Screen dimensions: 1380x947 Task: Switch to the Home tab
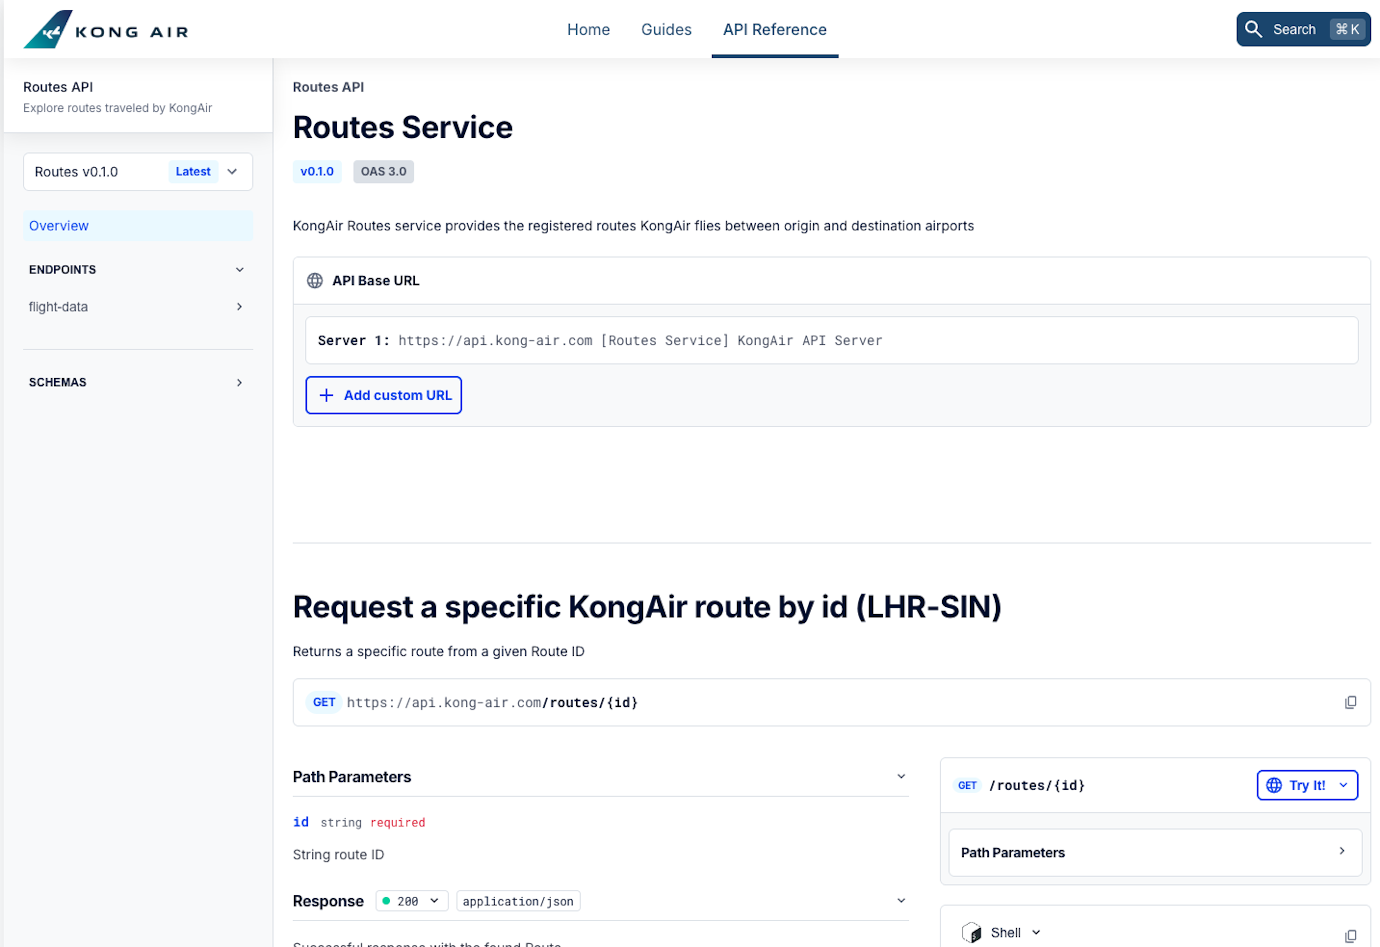[588, 29]
